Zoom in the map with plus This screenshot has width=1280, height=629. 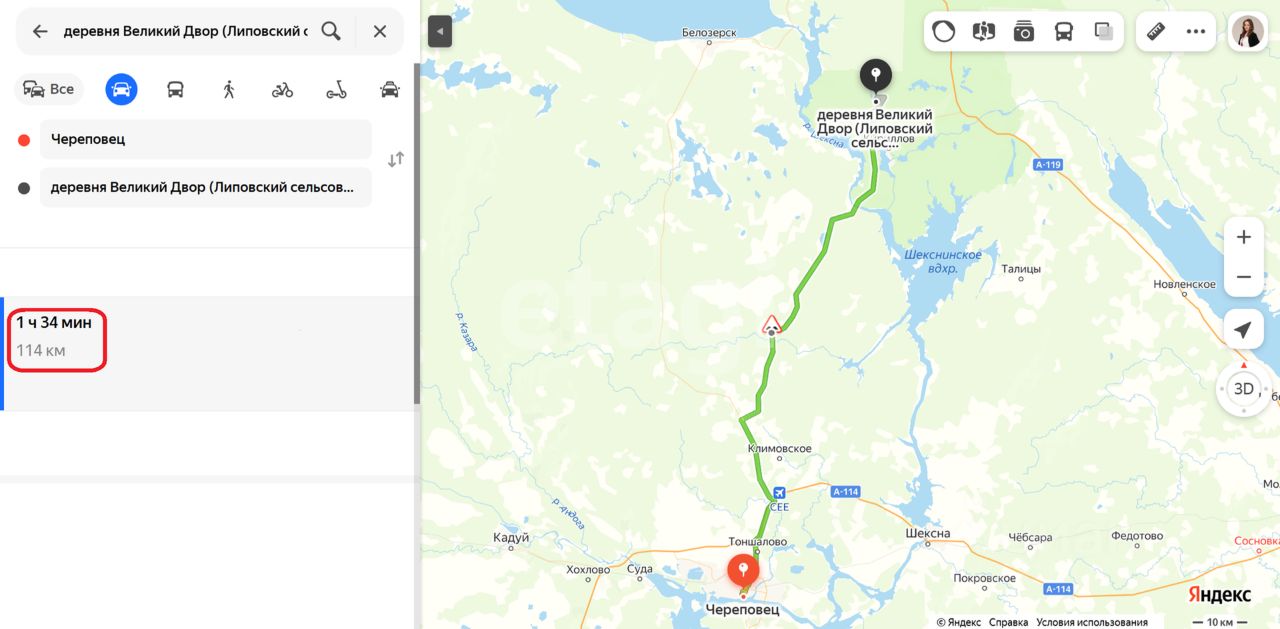point(1244,237)
